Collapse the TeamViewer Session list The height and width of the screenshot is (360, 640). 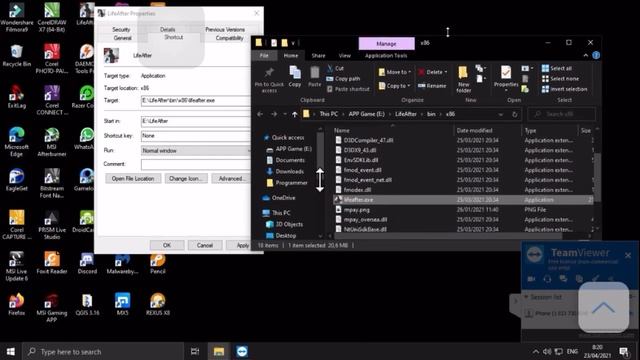pyautogui.click(x=526, y=297)
